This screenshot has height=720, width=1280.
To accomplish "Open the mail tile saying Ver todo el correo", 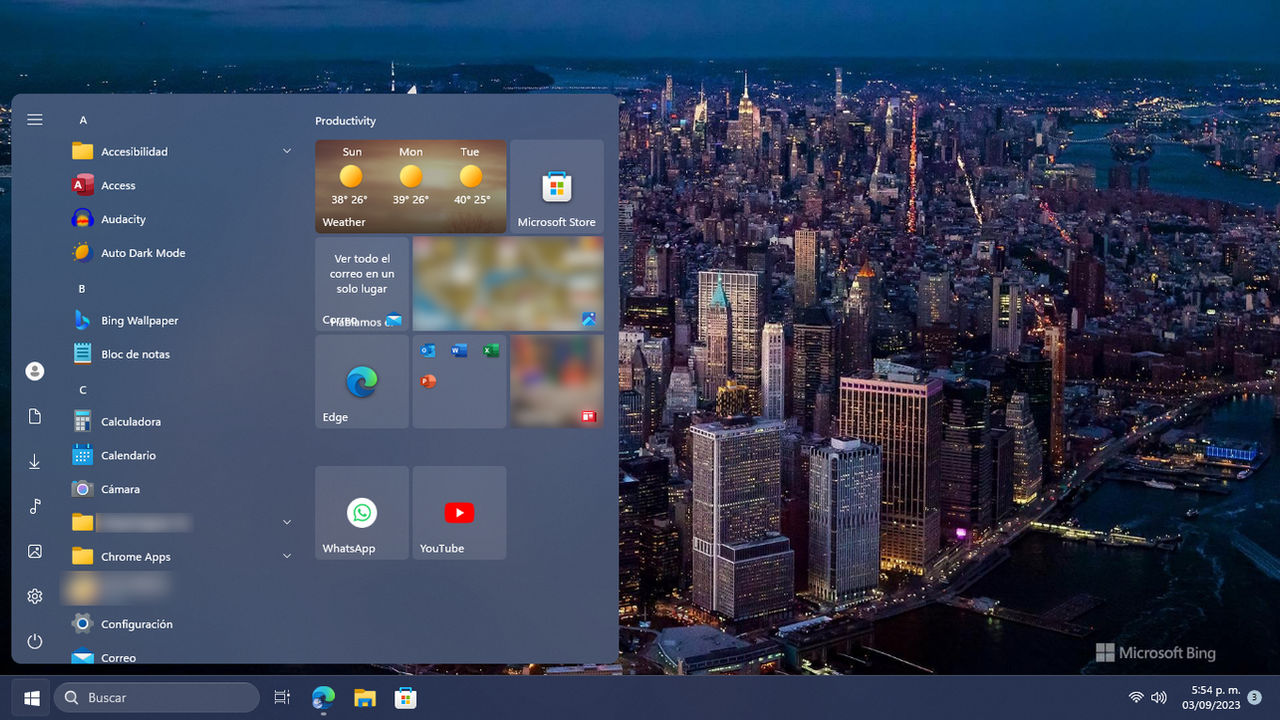I will (362, 284).
